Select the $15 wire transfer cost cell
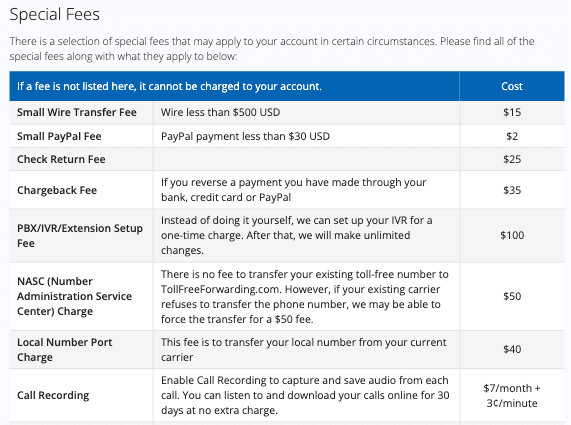Screen dimensions: 571x425 tap(512, 112)
